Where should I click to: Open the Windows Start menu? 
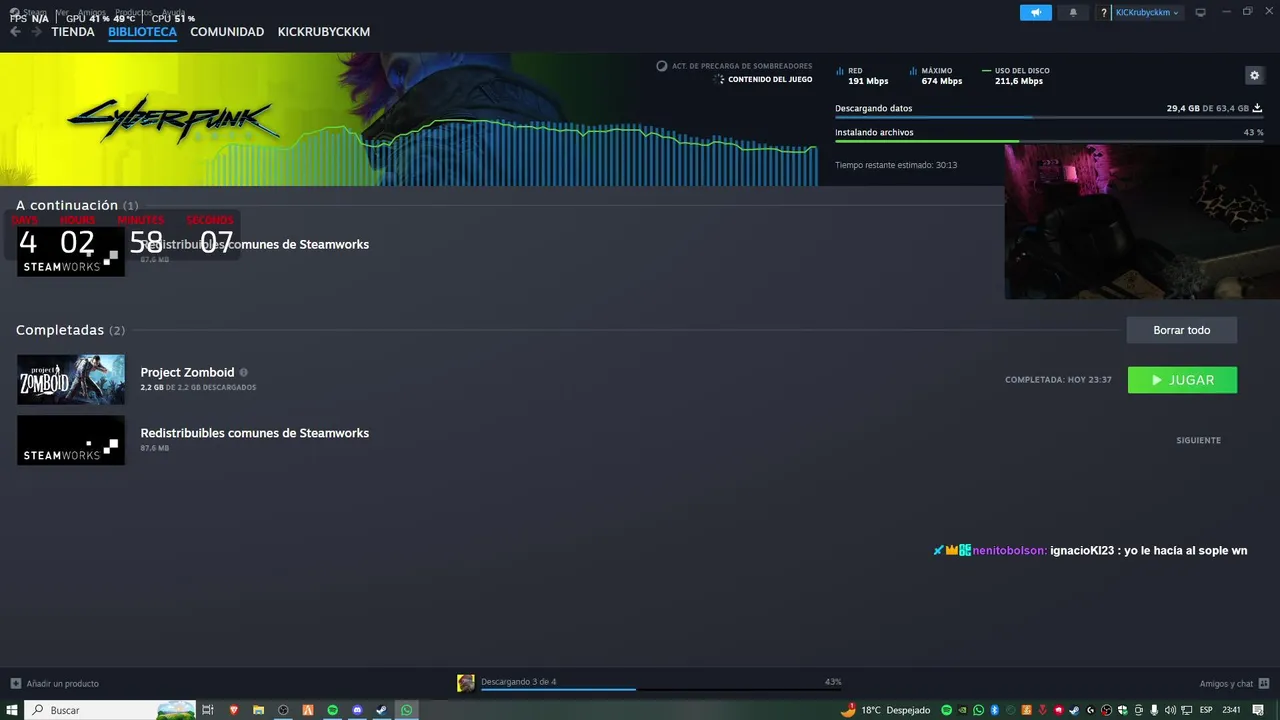pyautogui.click(x=12, y=710)
